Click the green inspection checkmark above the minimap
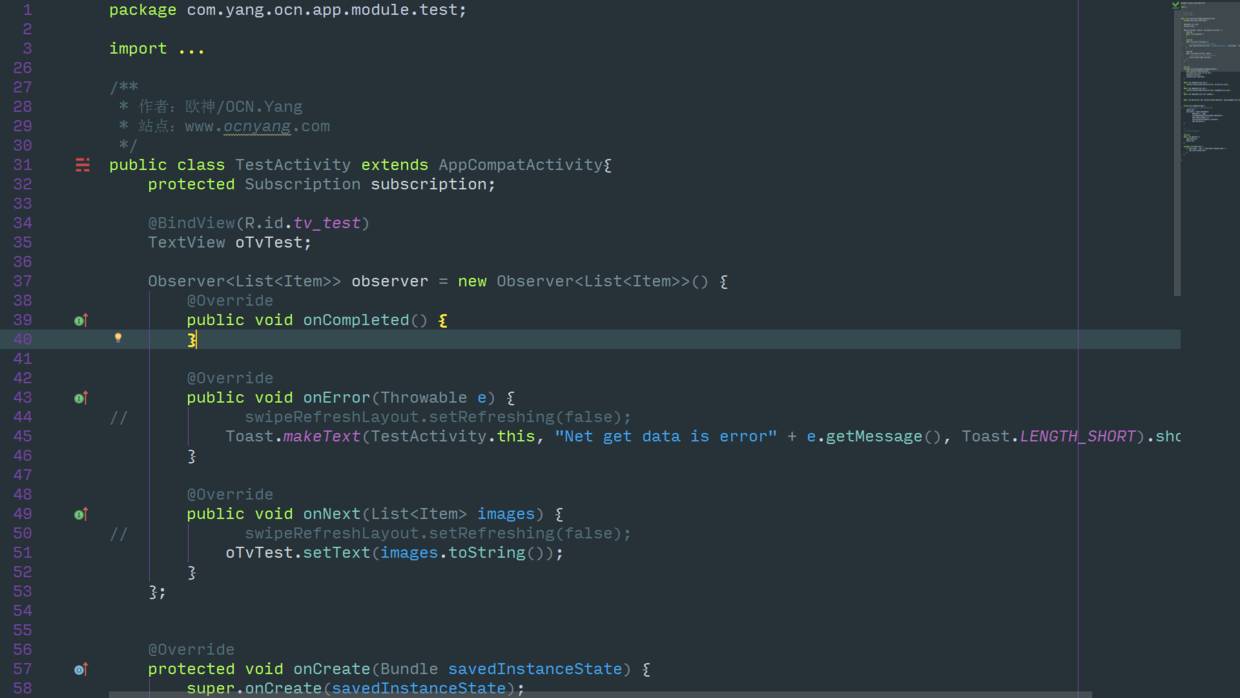 (1174, 6)
